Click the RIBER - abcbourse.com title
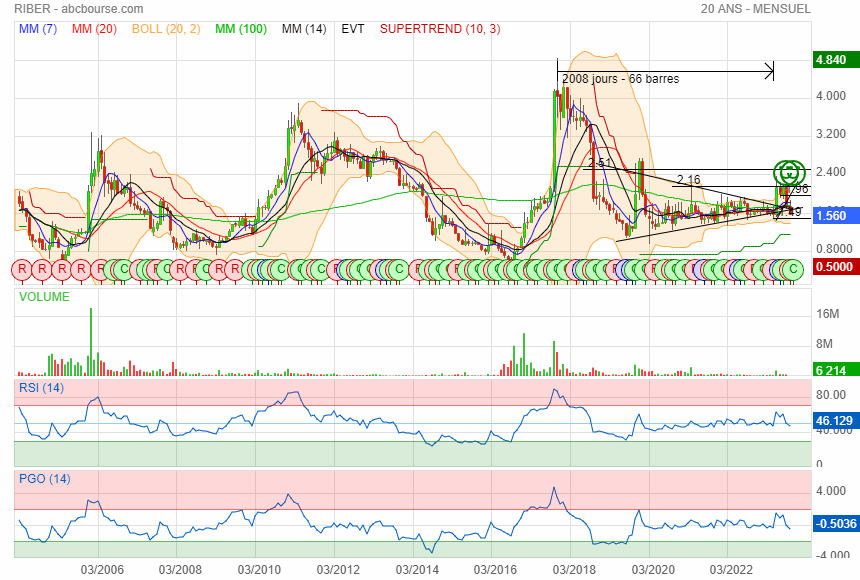Screen dimensions: 860x580 click(x=78, y=9)
